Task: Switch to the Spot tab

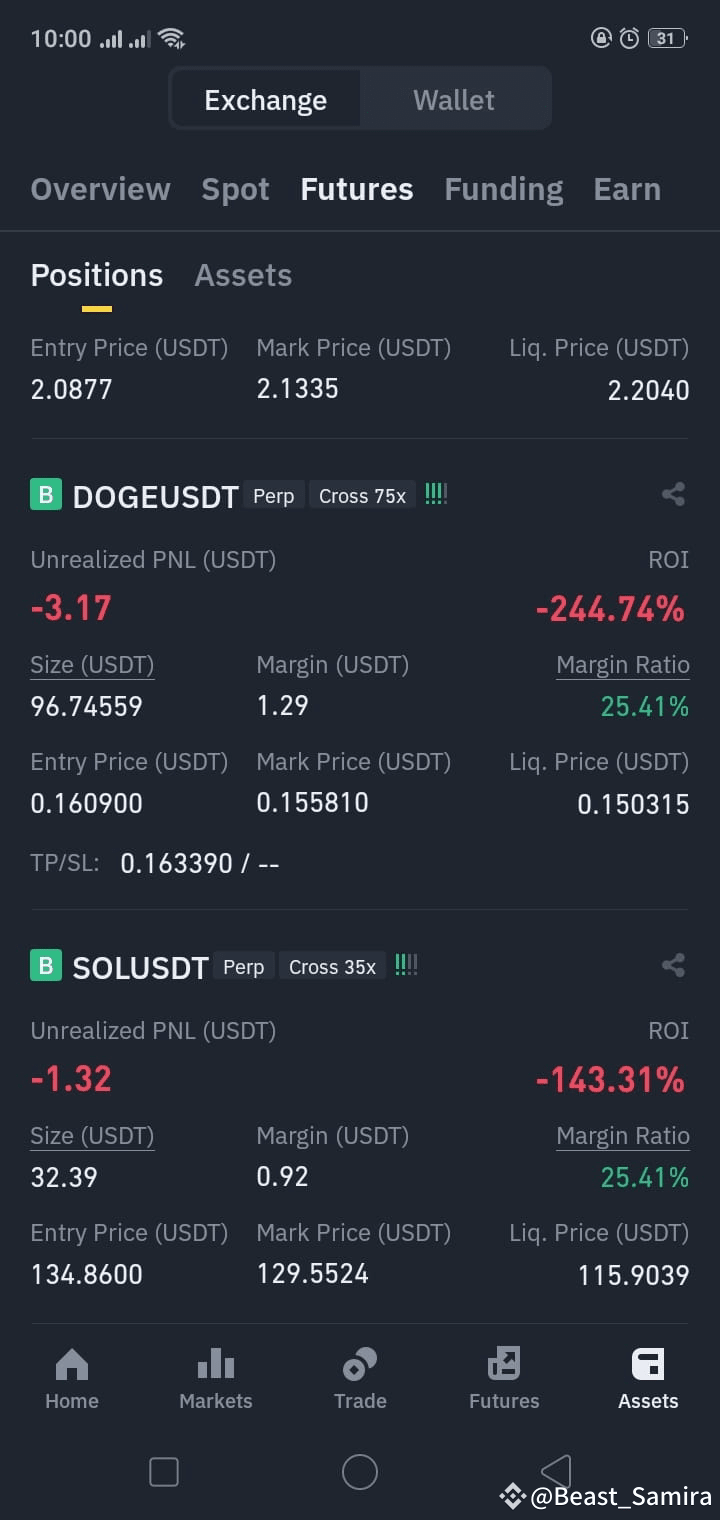Action: coord(235,189)
